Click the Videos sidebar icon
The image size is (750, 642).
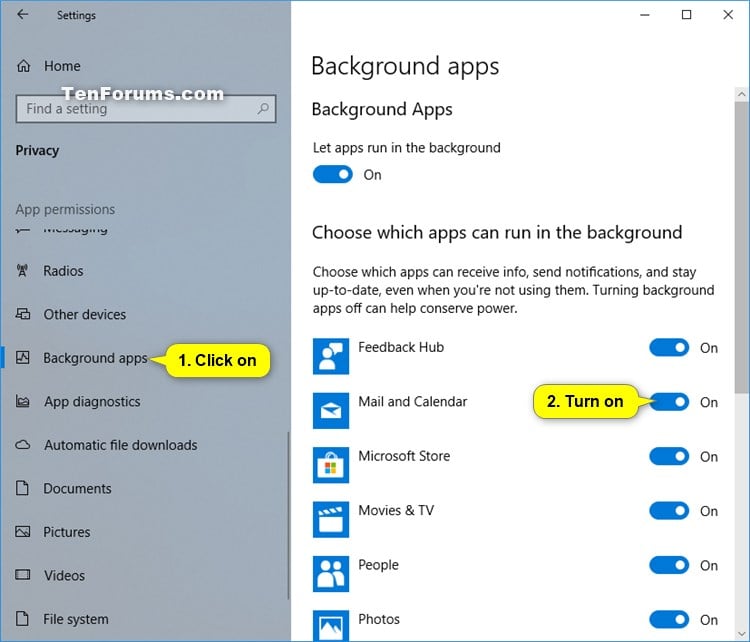pyautogui.click(x=22, y=575)
